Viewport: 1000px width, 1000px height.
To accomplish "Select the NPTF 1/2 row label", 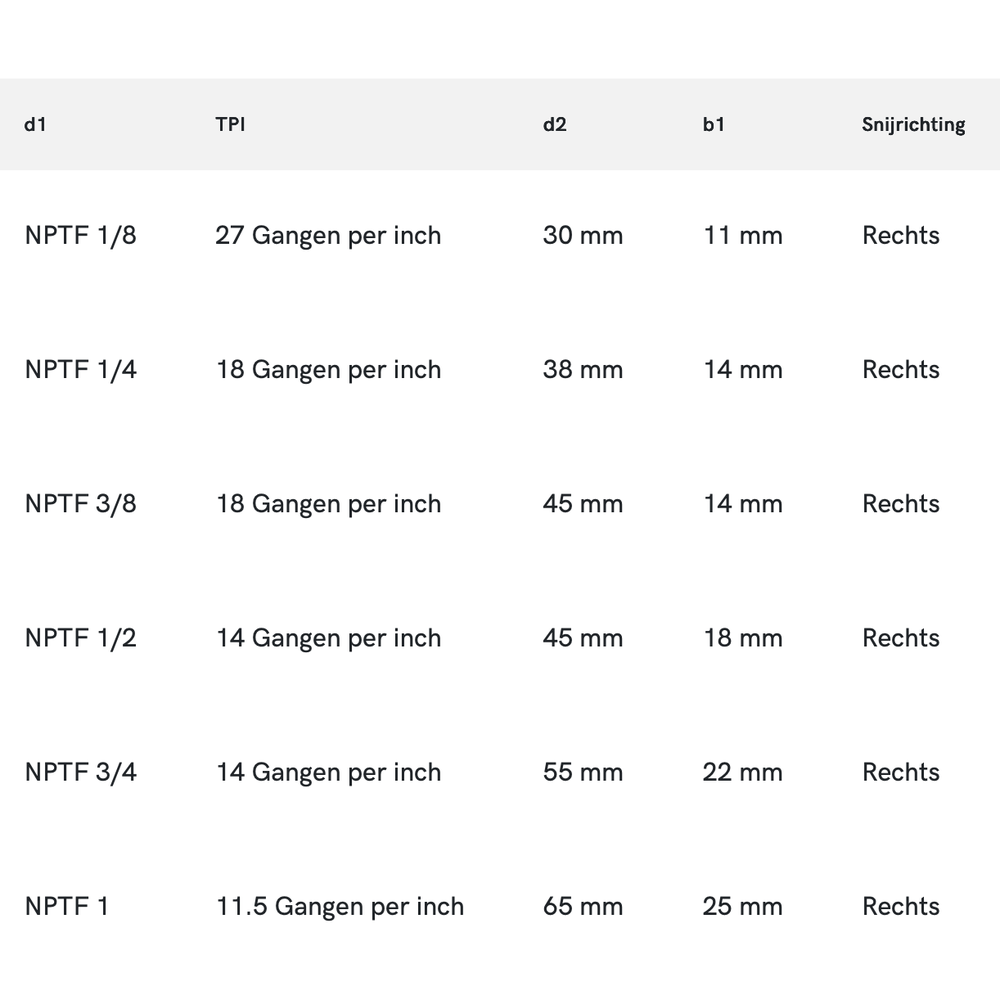I will (80, 638).
